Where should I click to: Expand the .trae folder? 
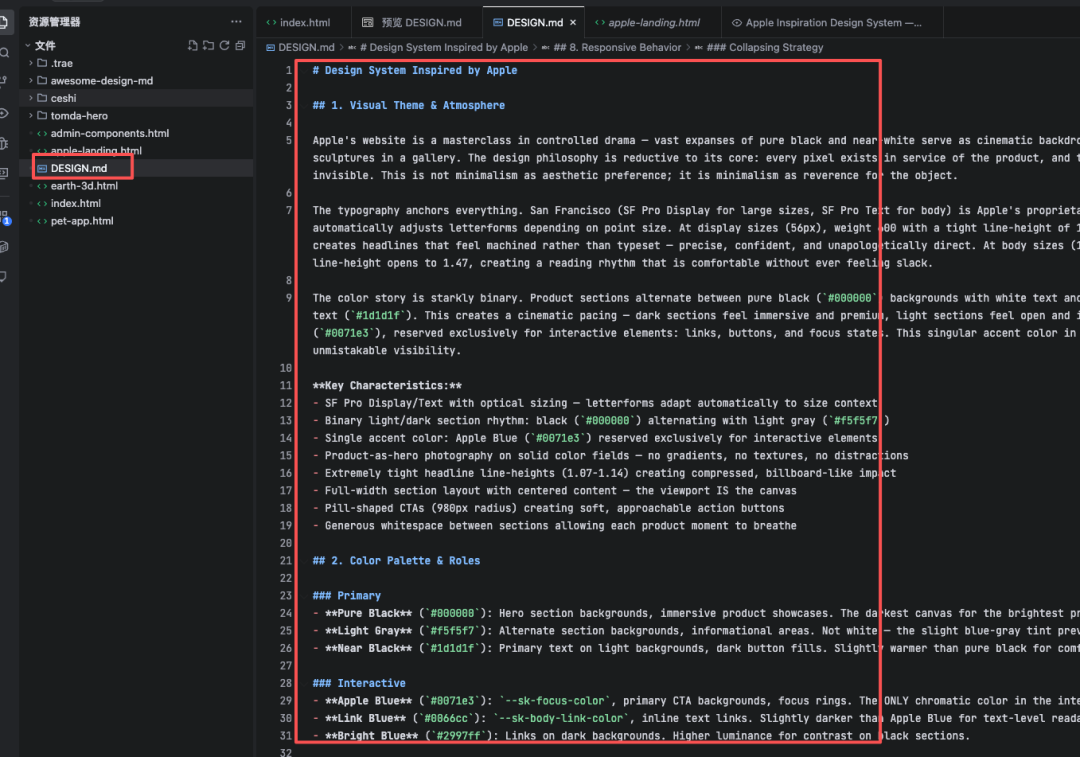point(61,63)
